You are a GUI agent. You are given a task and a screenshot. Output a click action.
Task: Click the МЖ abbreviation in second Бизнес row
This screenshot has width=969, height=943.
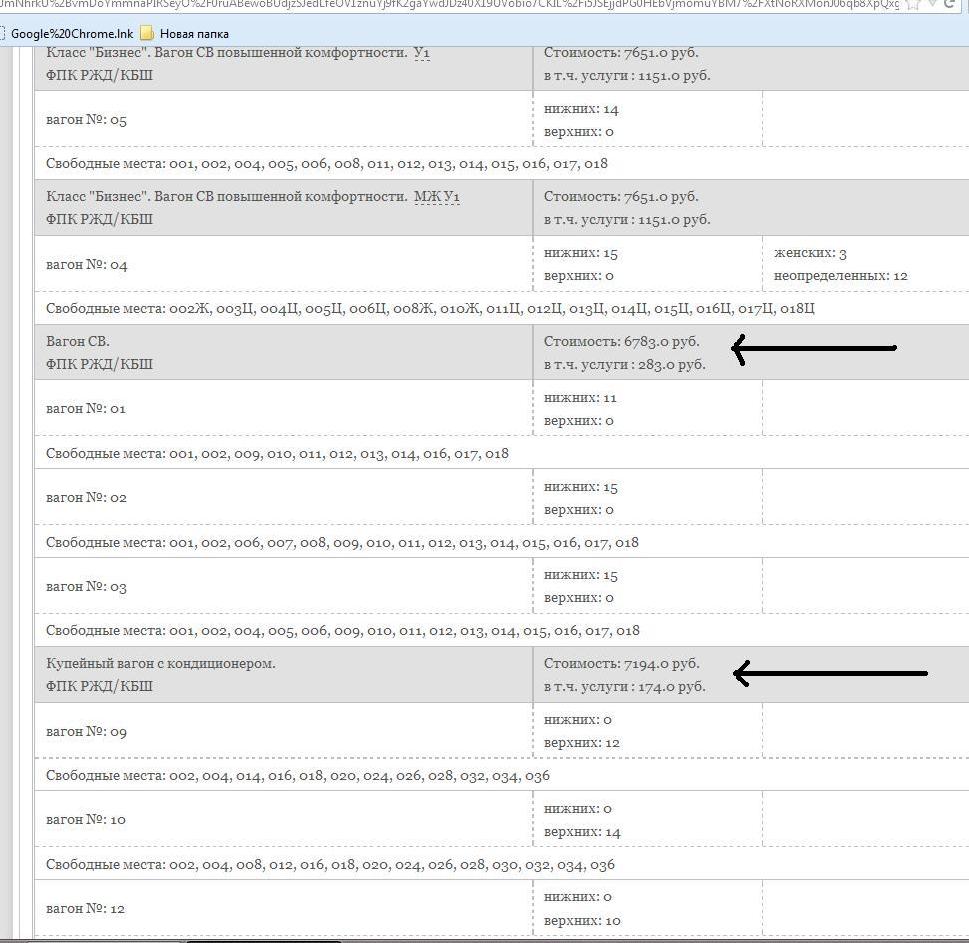427,197
